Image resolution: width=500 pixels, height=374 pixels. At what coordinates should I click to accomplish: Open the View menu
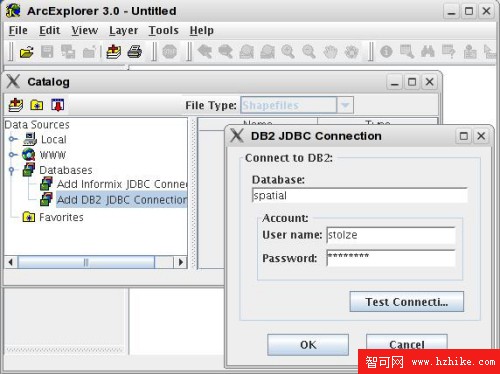pyautogui.click(x=85, y=30)
